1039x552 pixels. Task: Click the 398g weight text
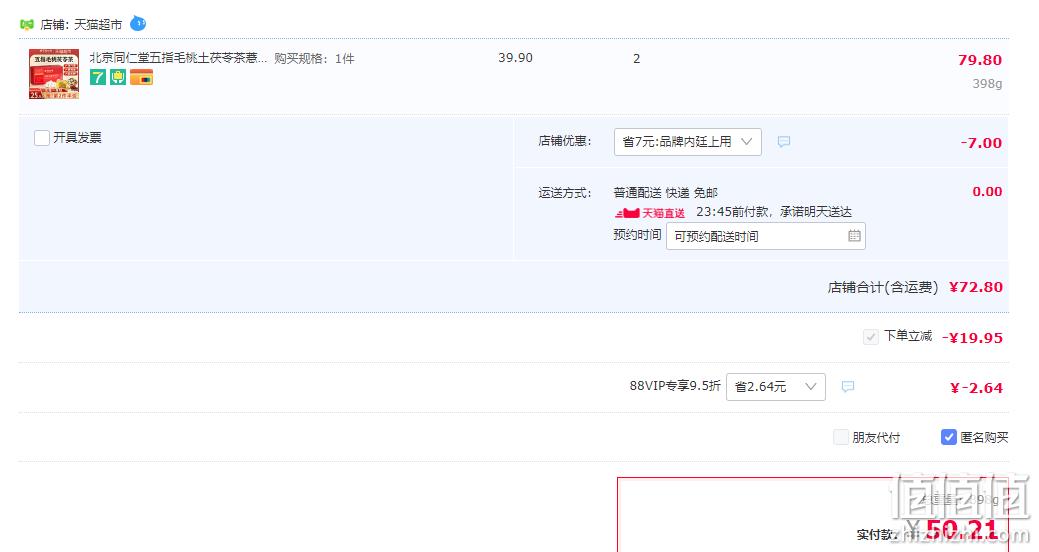(x=987, y=83)
